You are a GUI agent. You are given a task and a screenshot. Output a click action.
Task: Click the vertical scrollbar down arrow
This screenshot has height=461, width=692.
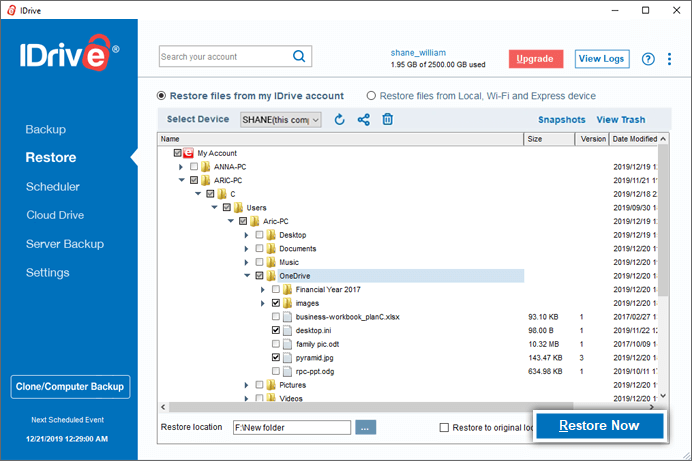point(663,396)
